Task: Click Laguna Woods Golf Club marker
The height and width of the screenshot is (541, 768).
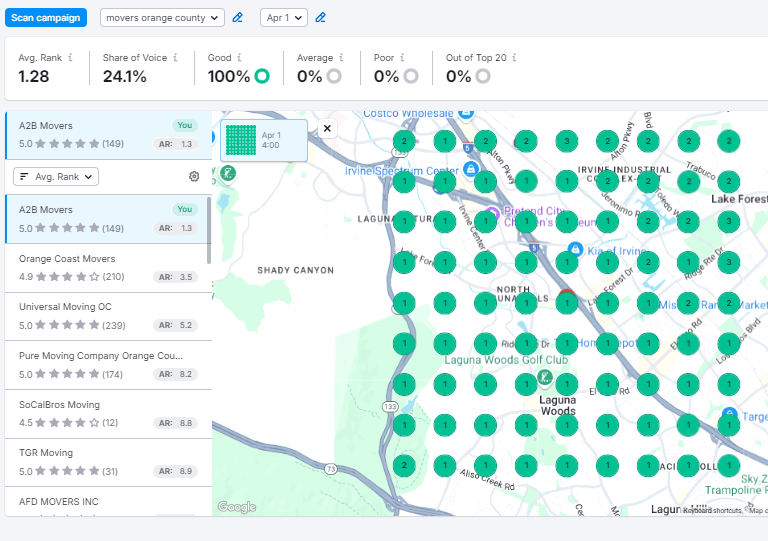Action: [545, 377]
